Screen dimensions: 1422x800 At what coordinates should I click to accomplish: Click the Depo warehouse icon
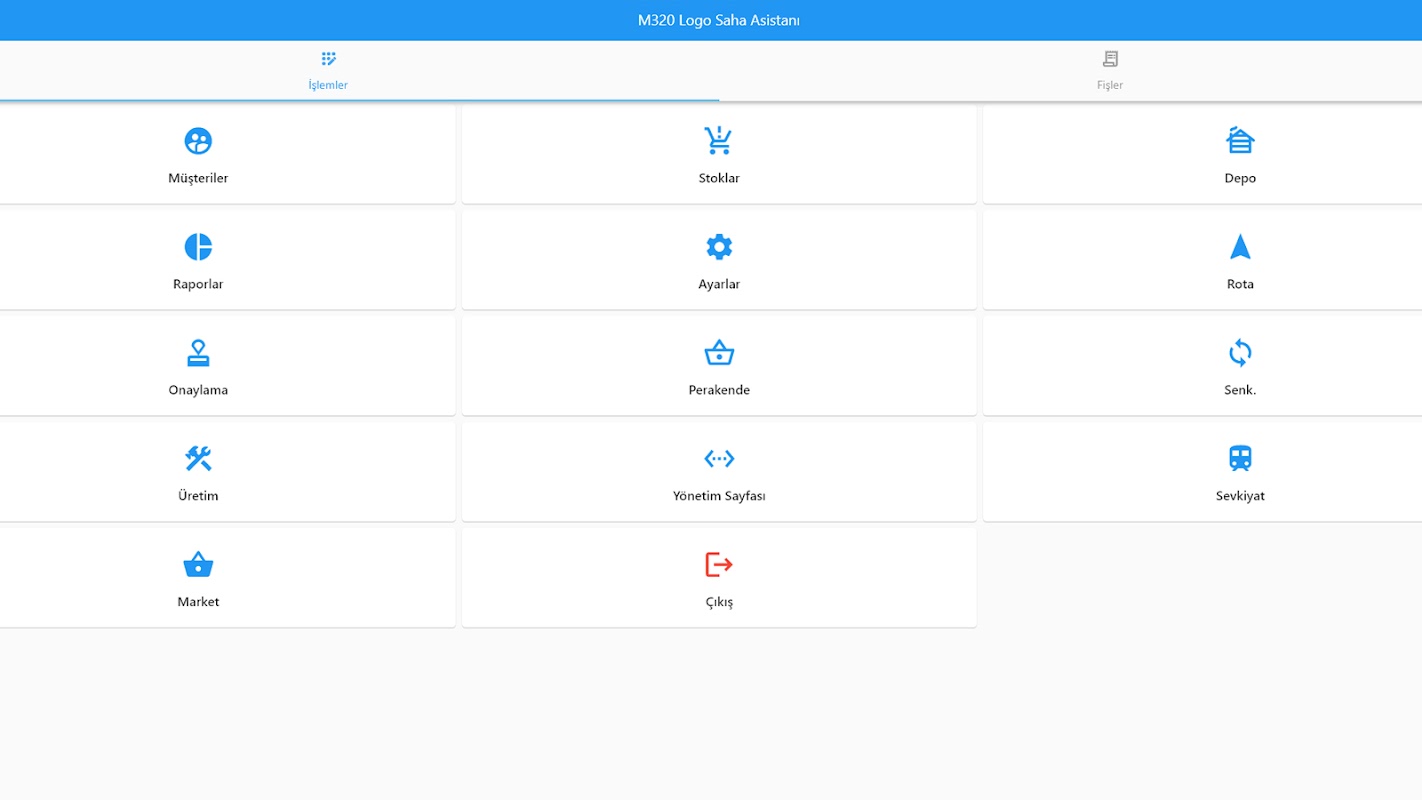point(1240,141)
